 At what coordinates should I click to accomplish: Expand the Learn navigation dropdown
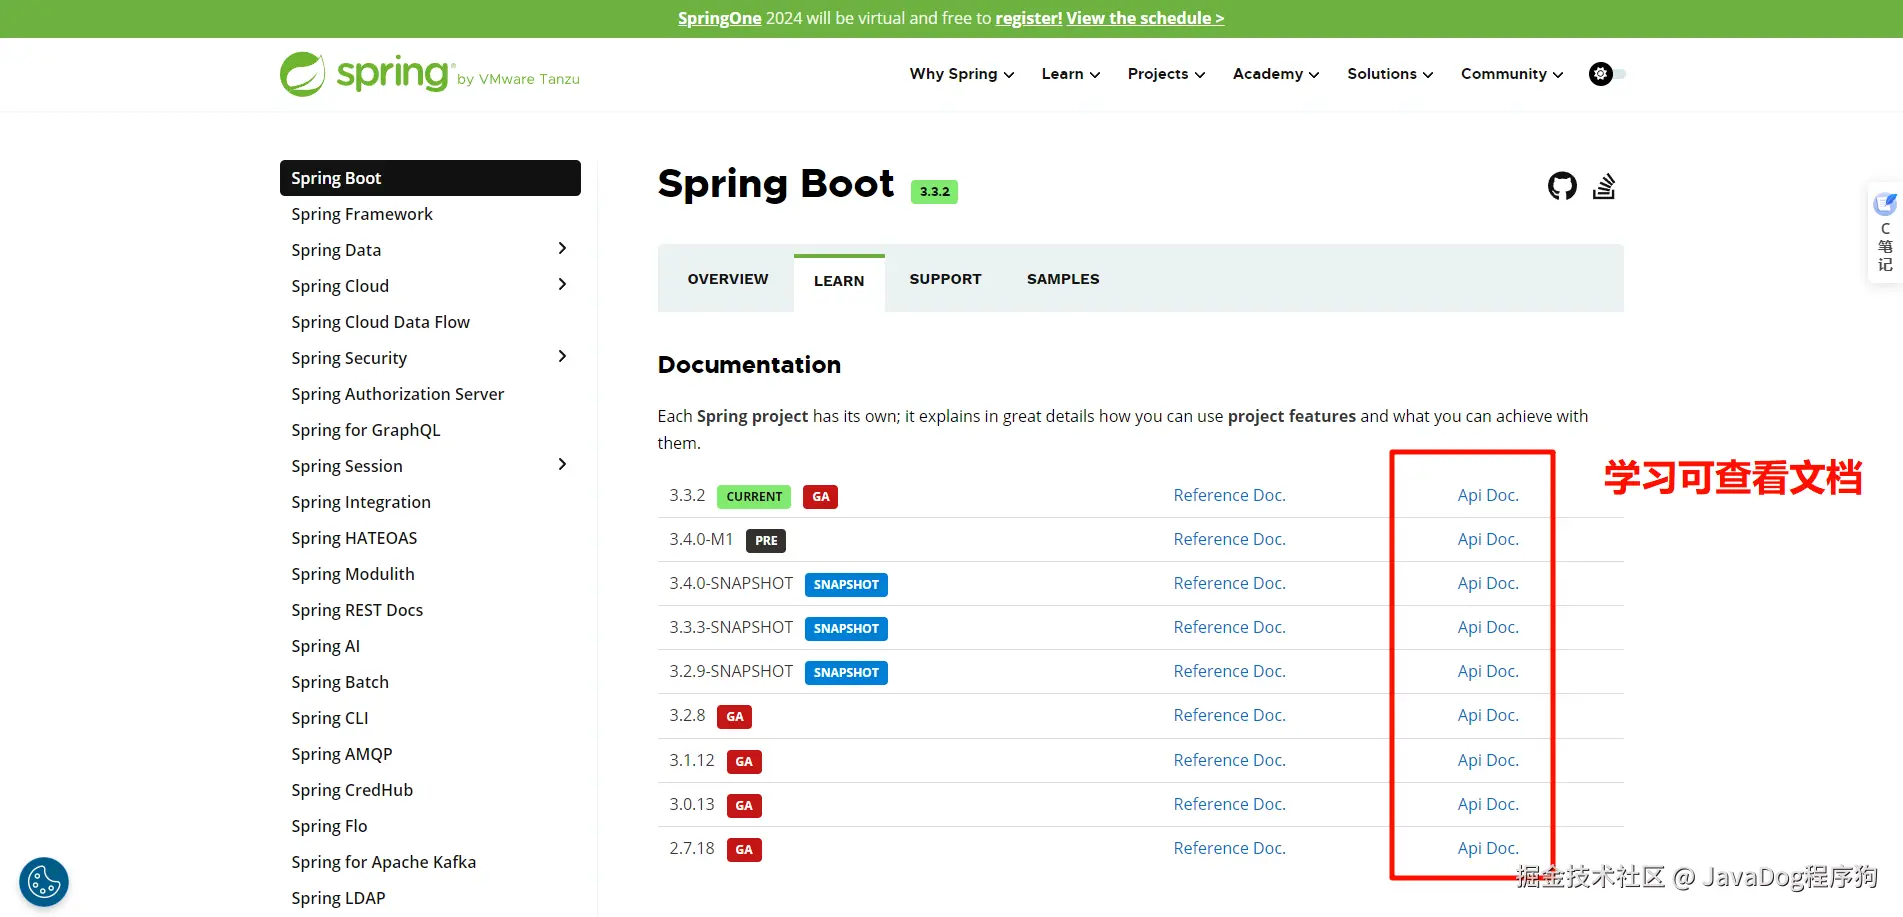pos(1071,74)
